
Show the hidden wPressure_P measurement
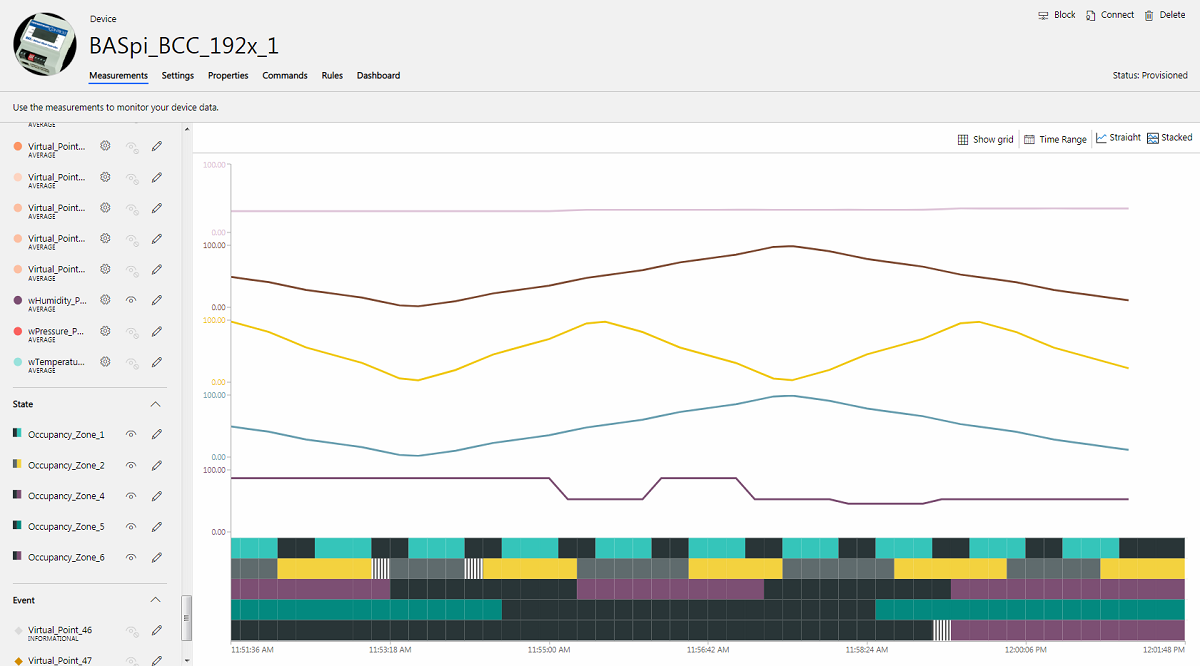coord(131,331)
